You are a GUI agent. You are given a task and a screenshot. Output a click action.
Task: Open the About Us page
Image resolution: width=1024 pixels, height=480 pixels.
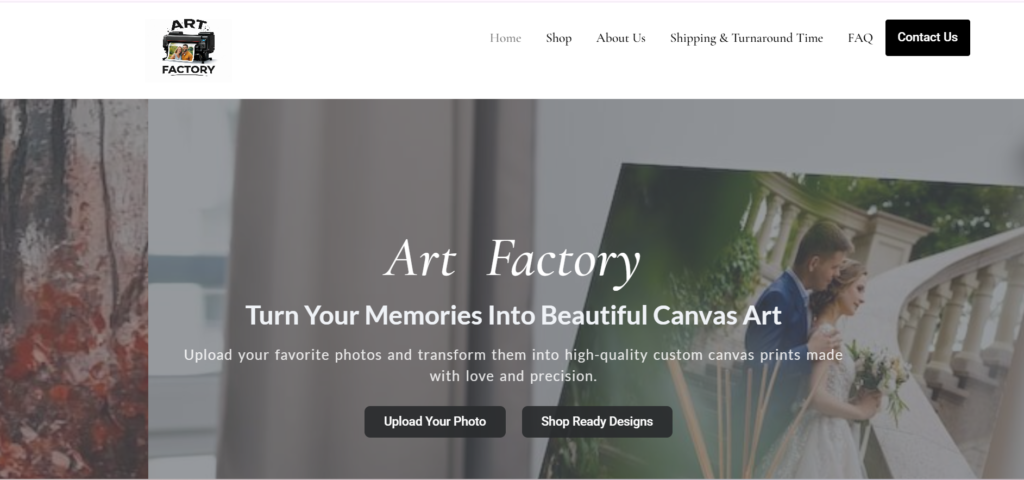click(620, 38)
